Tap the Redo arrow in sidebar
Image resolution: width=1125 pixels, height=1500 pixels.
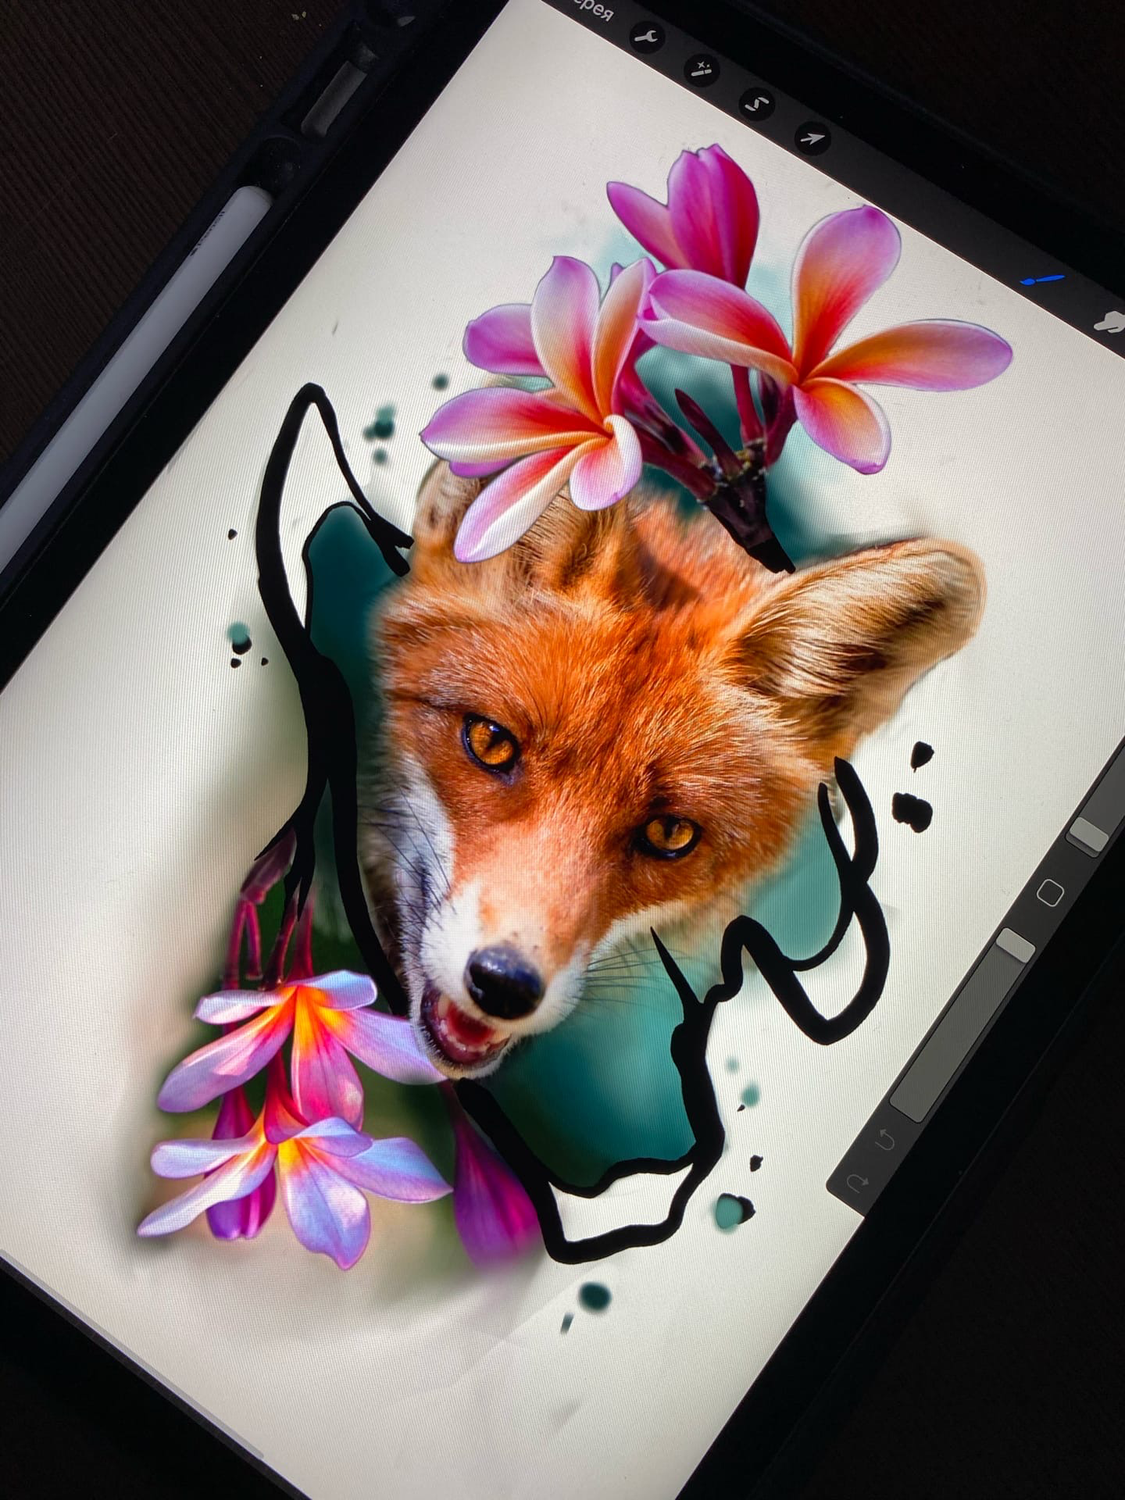tap(857, 1182)
